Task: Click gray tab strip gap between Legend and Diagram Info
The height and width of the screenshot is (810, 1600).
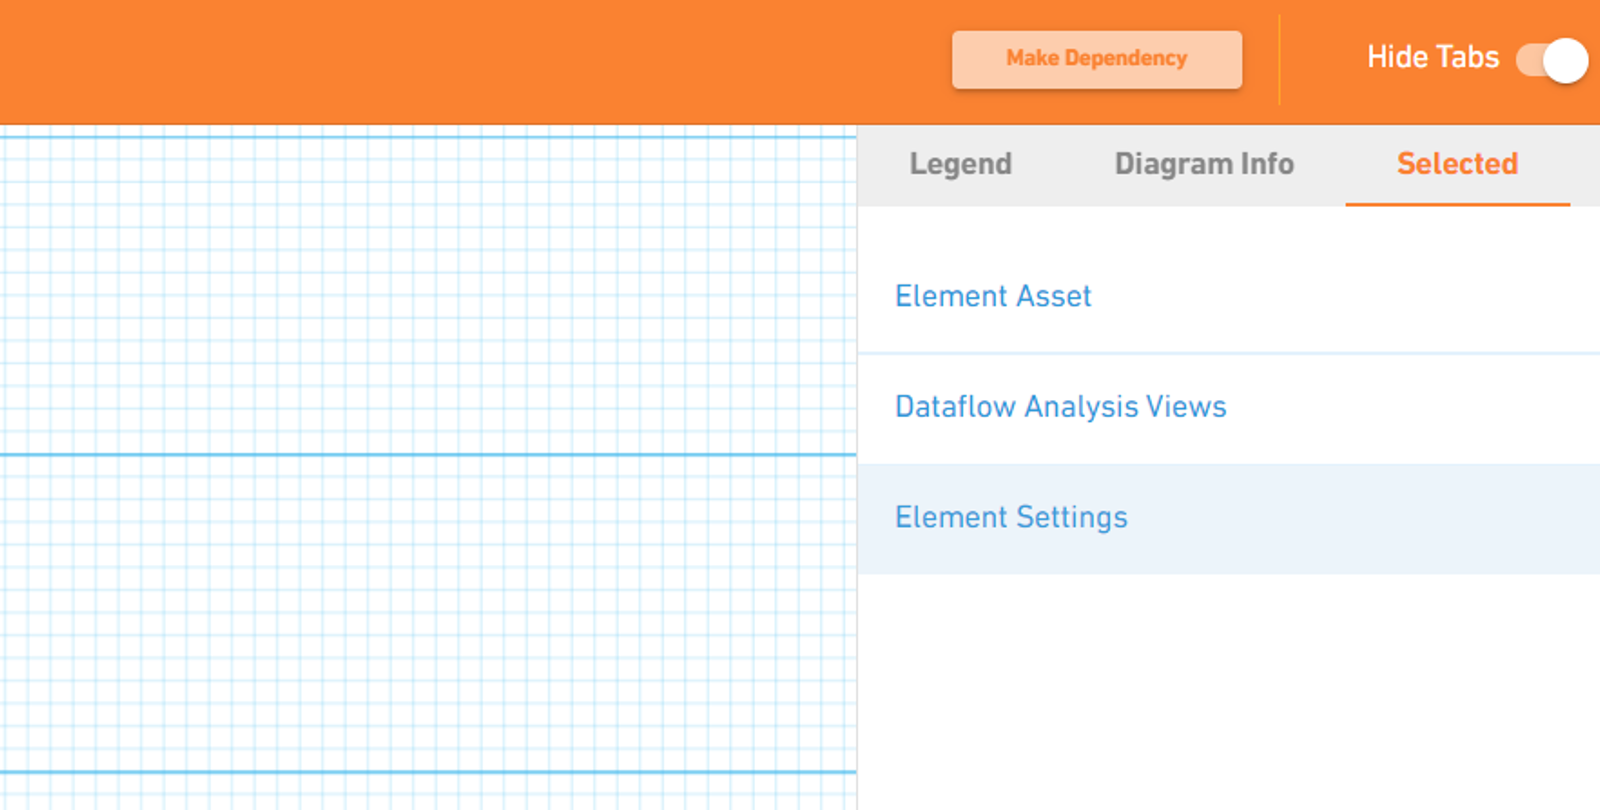Action: point(1063,164)
